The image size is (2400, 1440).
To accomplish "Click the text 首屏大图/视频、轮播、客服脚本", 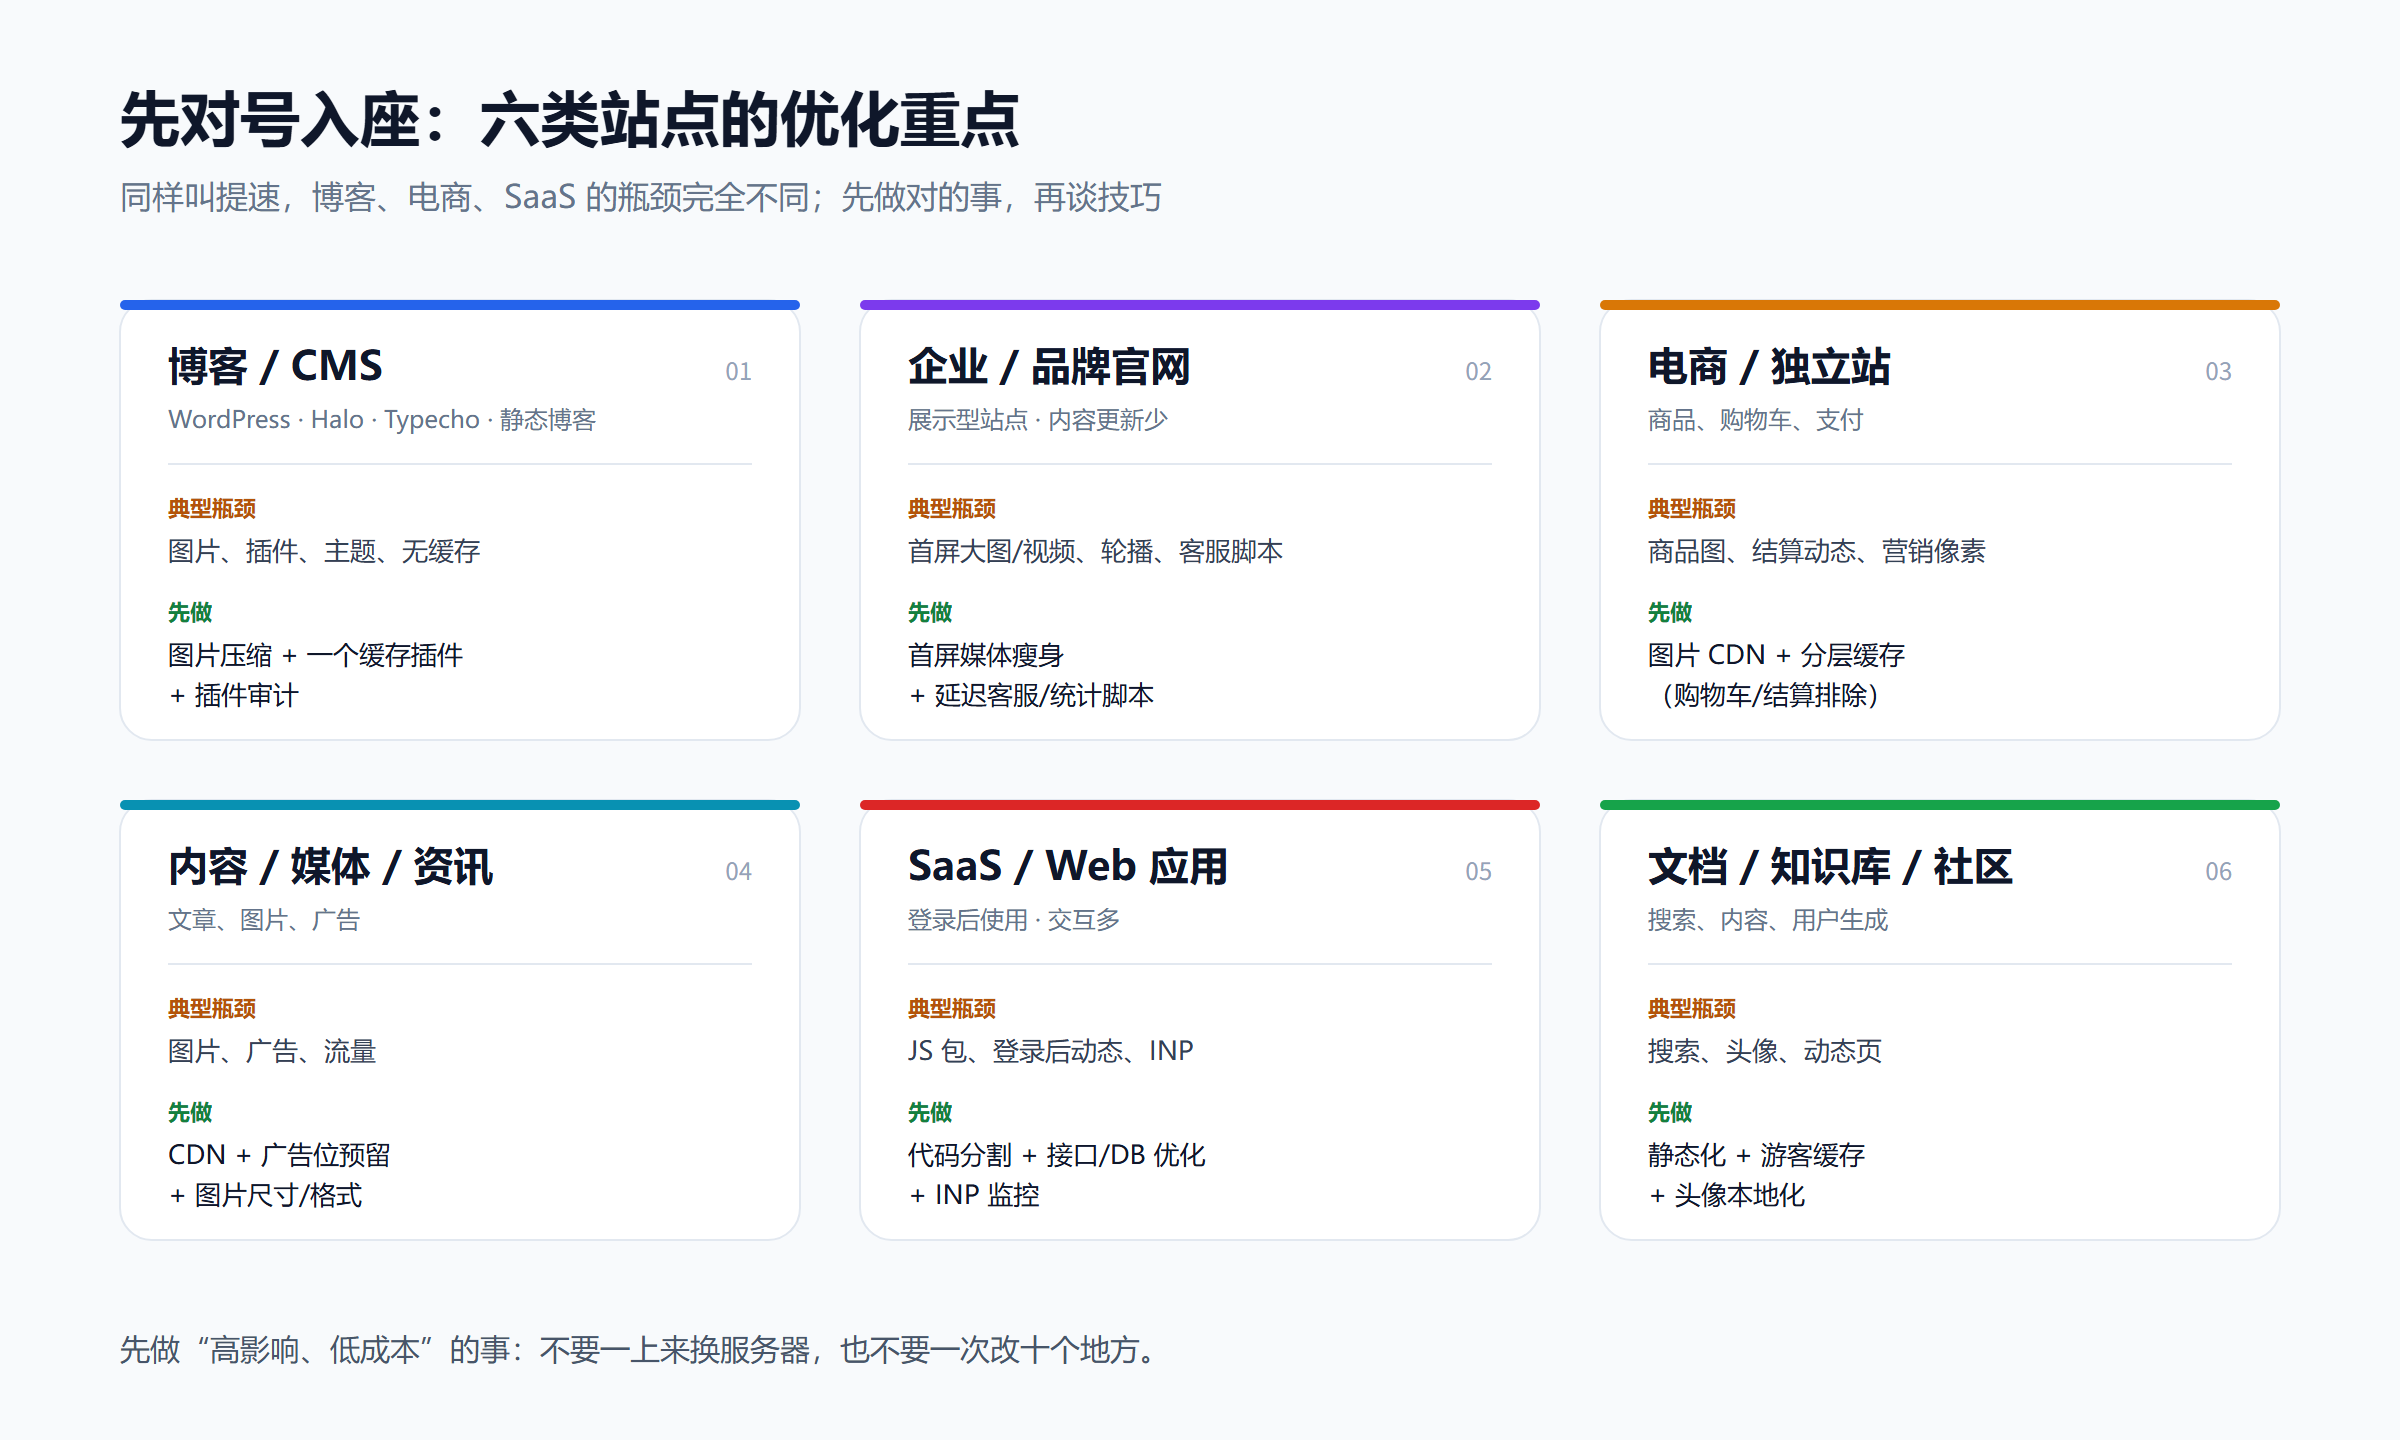I will (x=1095, y=551).
